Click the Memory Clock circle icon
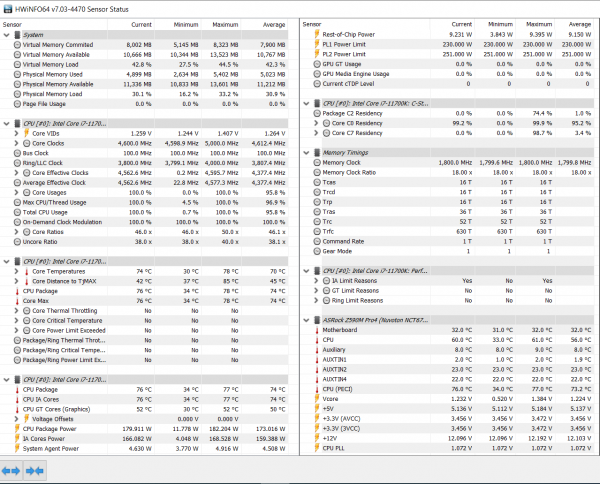 (317, 163)
